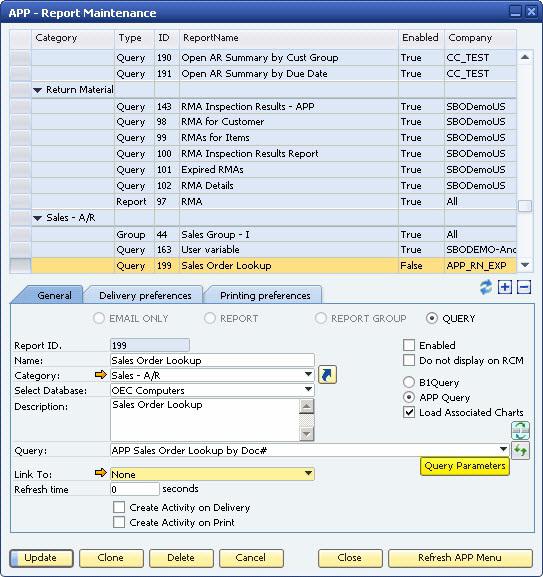The width and height of the screenshot is (543, 577).
Task: Switch to Printing preferences tab
Action: (x=265, y=295)
